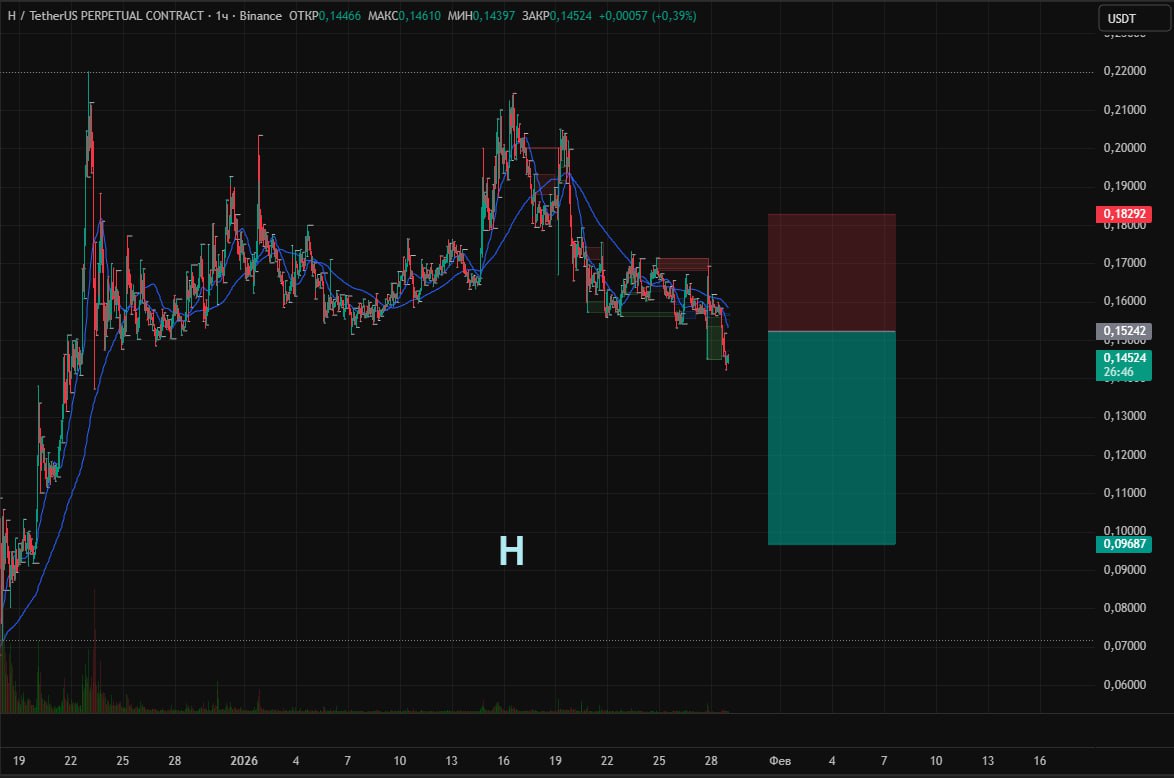Open the USDT currency selector
This screenshot has width=1174, height=778.
(1125, 18)
